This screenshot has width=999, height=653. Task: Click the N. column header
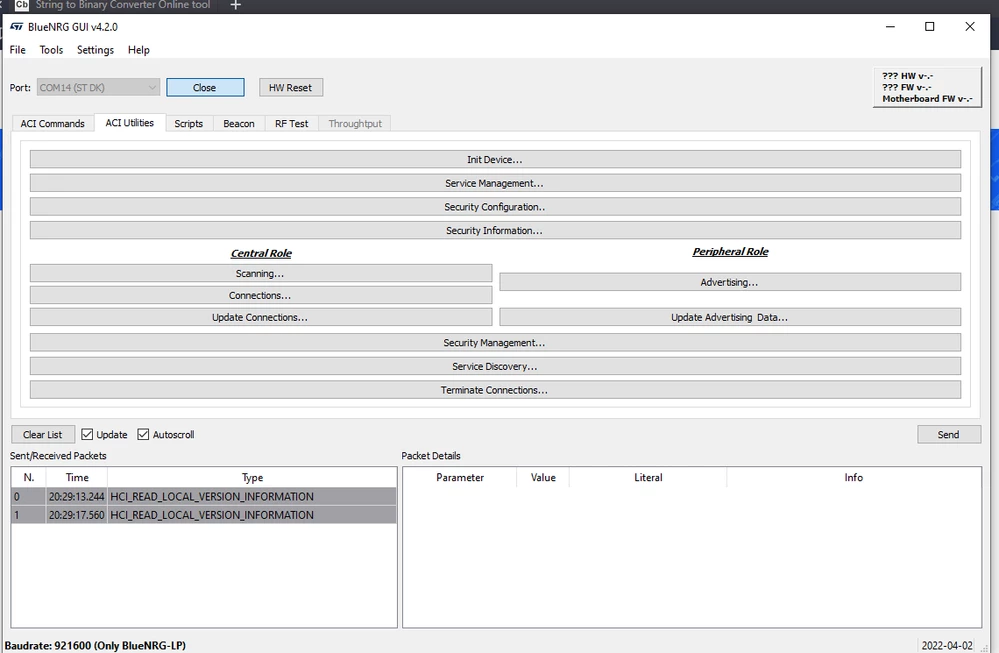[x=29, y=477]
